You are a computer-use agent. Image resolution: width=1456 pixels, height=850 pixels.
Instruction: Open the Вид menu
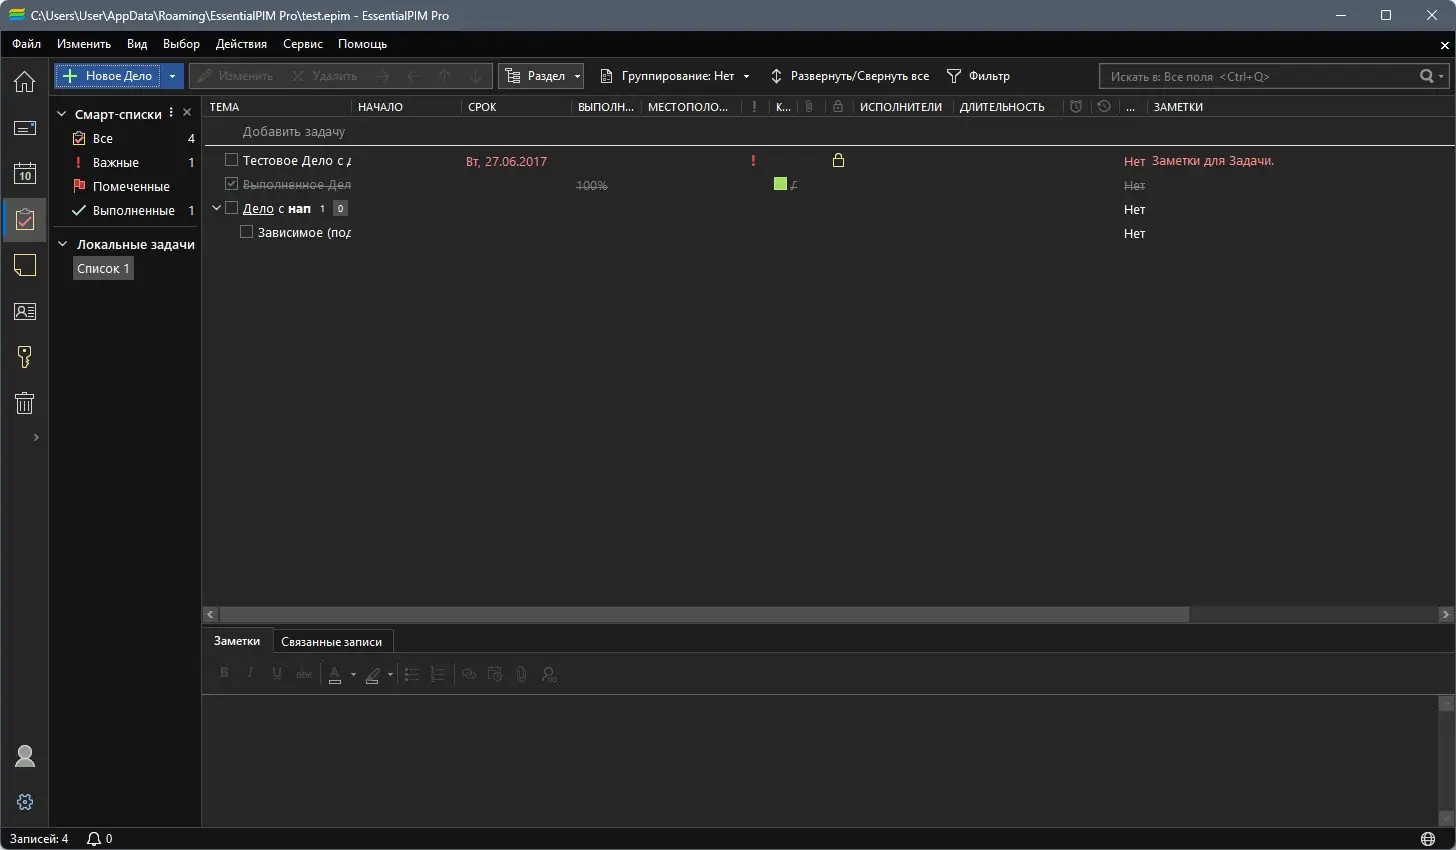137,44
